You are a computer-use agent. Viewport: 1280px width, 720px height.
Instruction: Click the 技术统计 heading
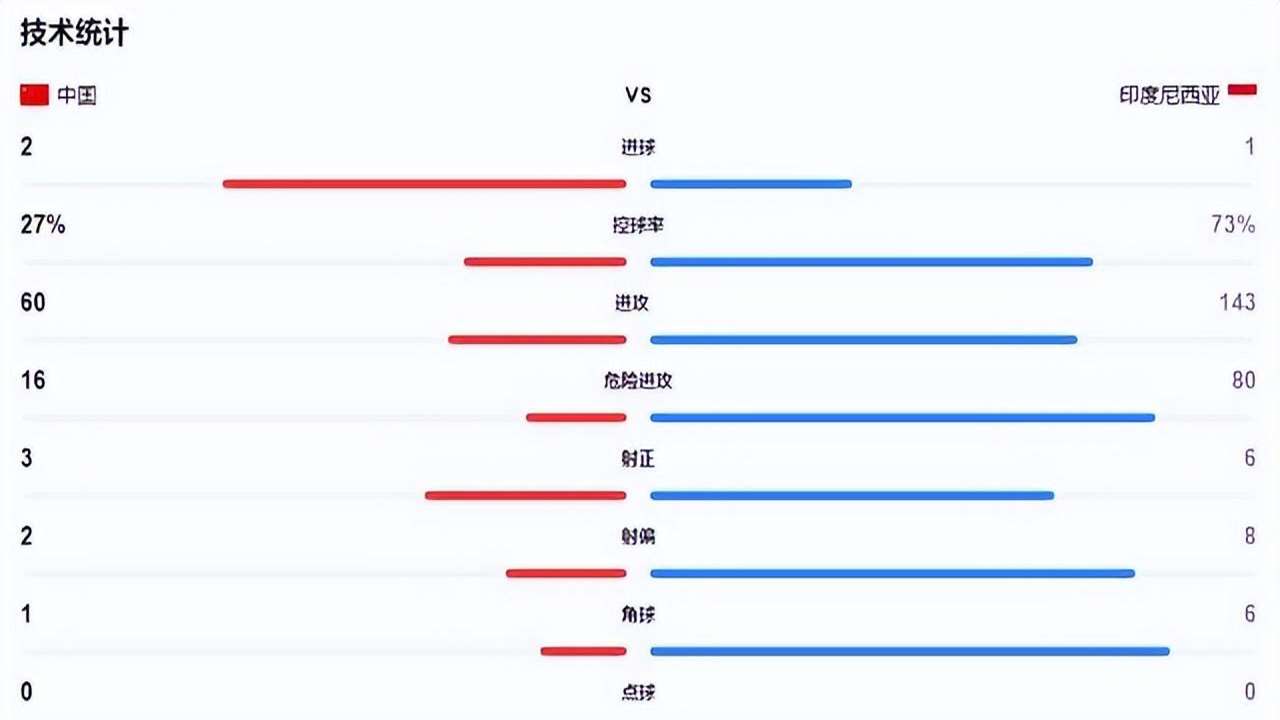(x=74, y=33)
